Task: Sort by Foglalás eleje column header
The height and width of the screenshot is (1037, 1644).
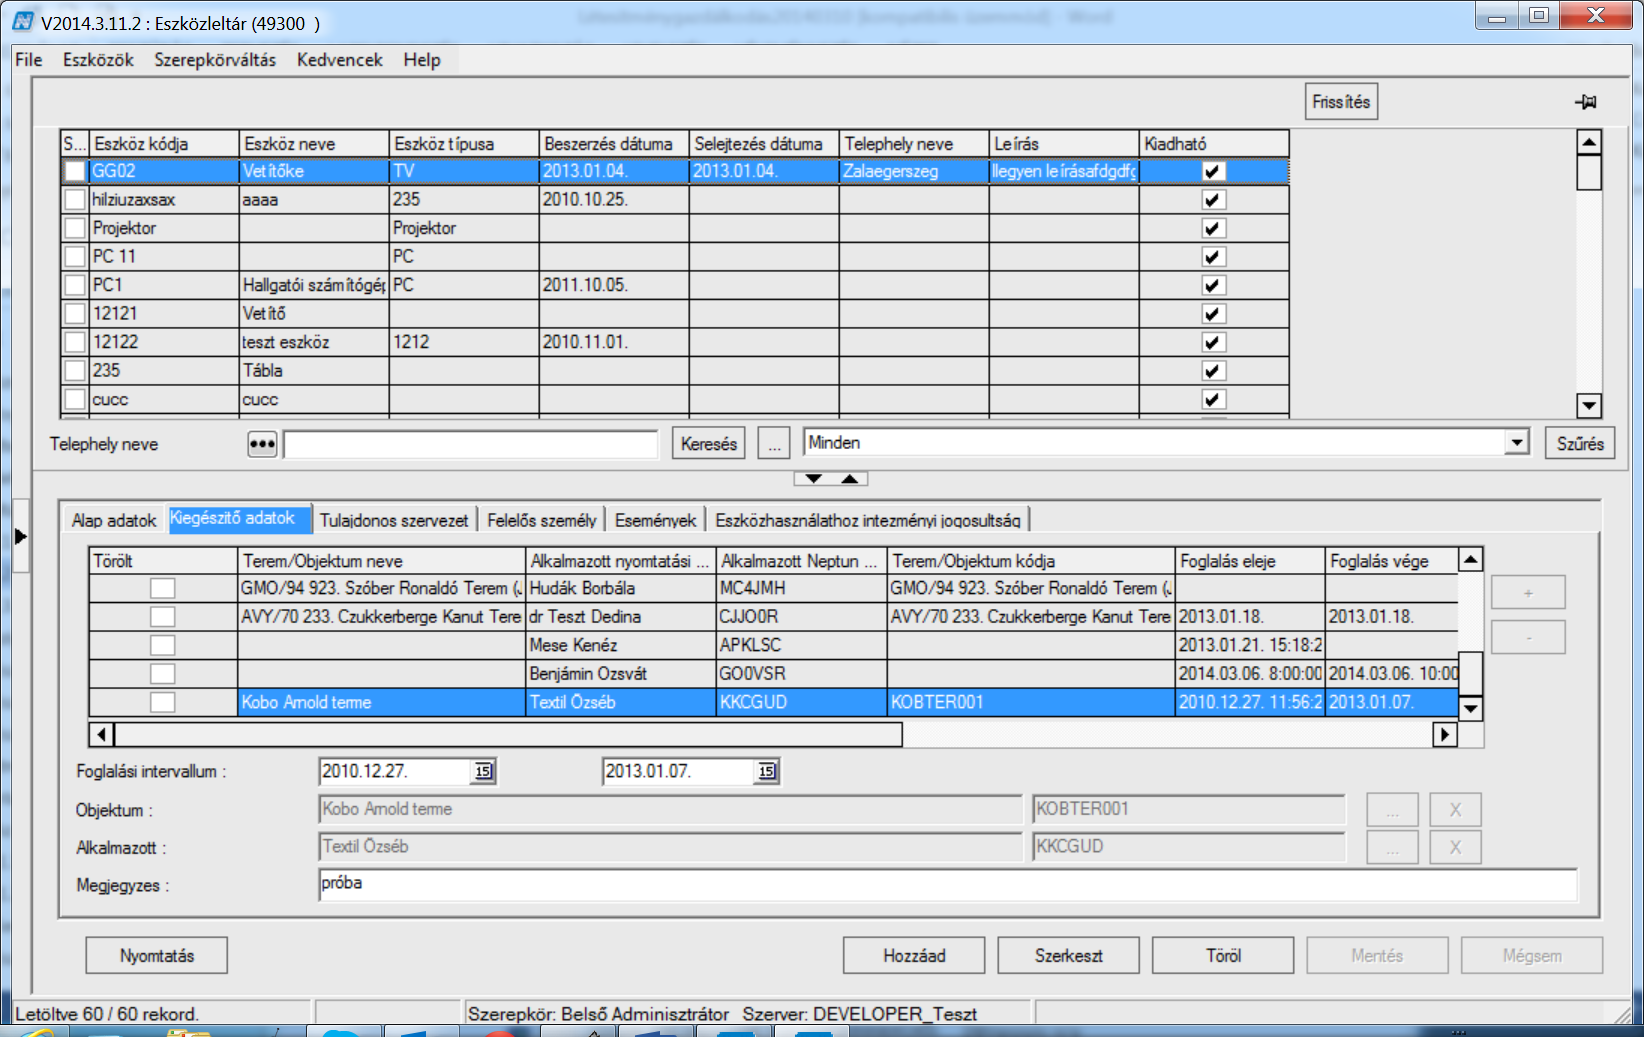Action: (1250, 561)
